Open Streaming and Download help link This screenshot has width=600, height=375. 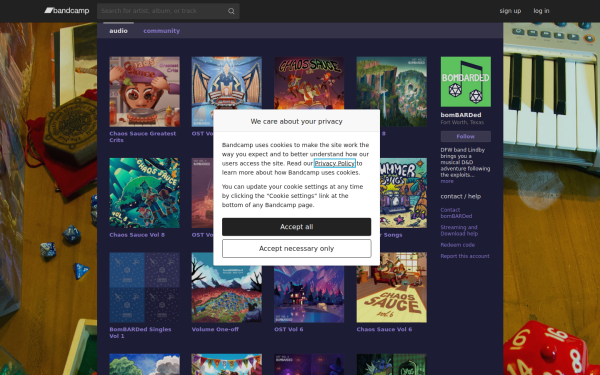click(459, 230)
